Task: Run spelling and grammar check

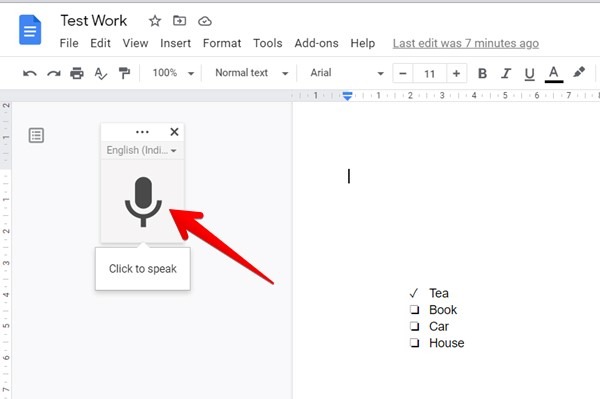Action: point(101,73)
